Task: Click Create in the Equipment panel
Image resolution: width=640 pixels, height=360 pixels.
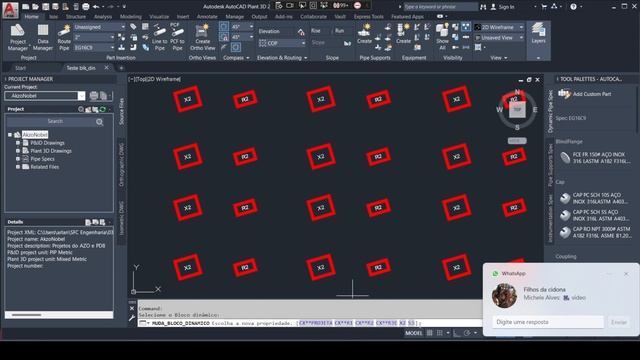Action: pyautogui.click(x=403, y=33)
